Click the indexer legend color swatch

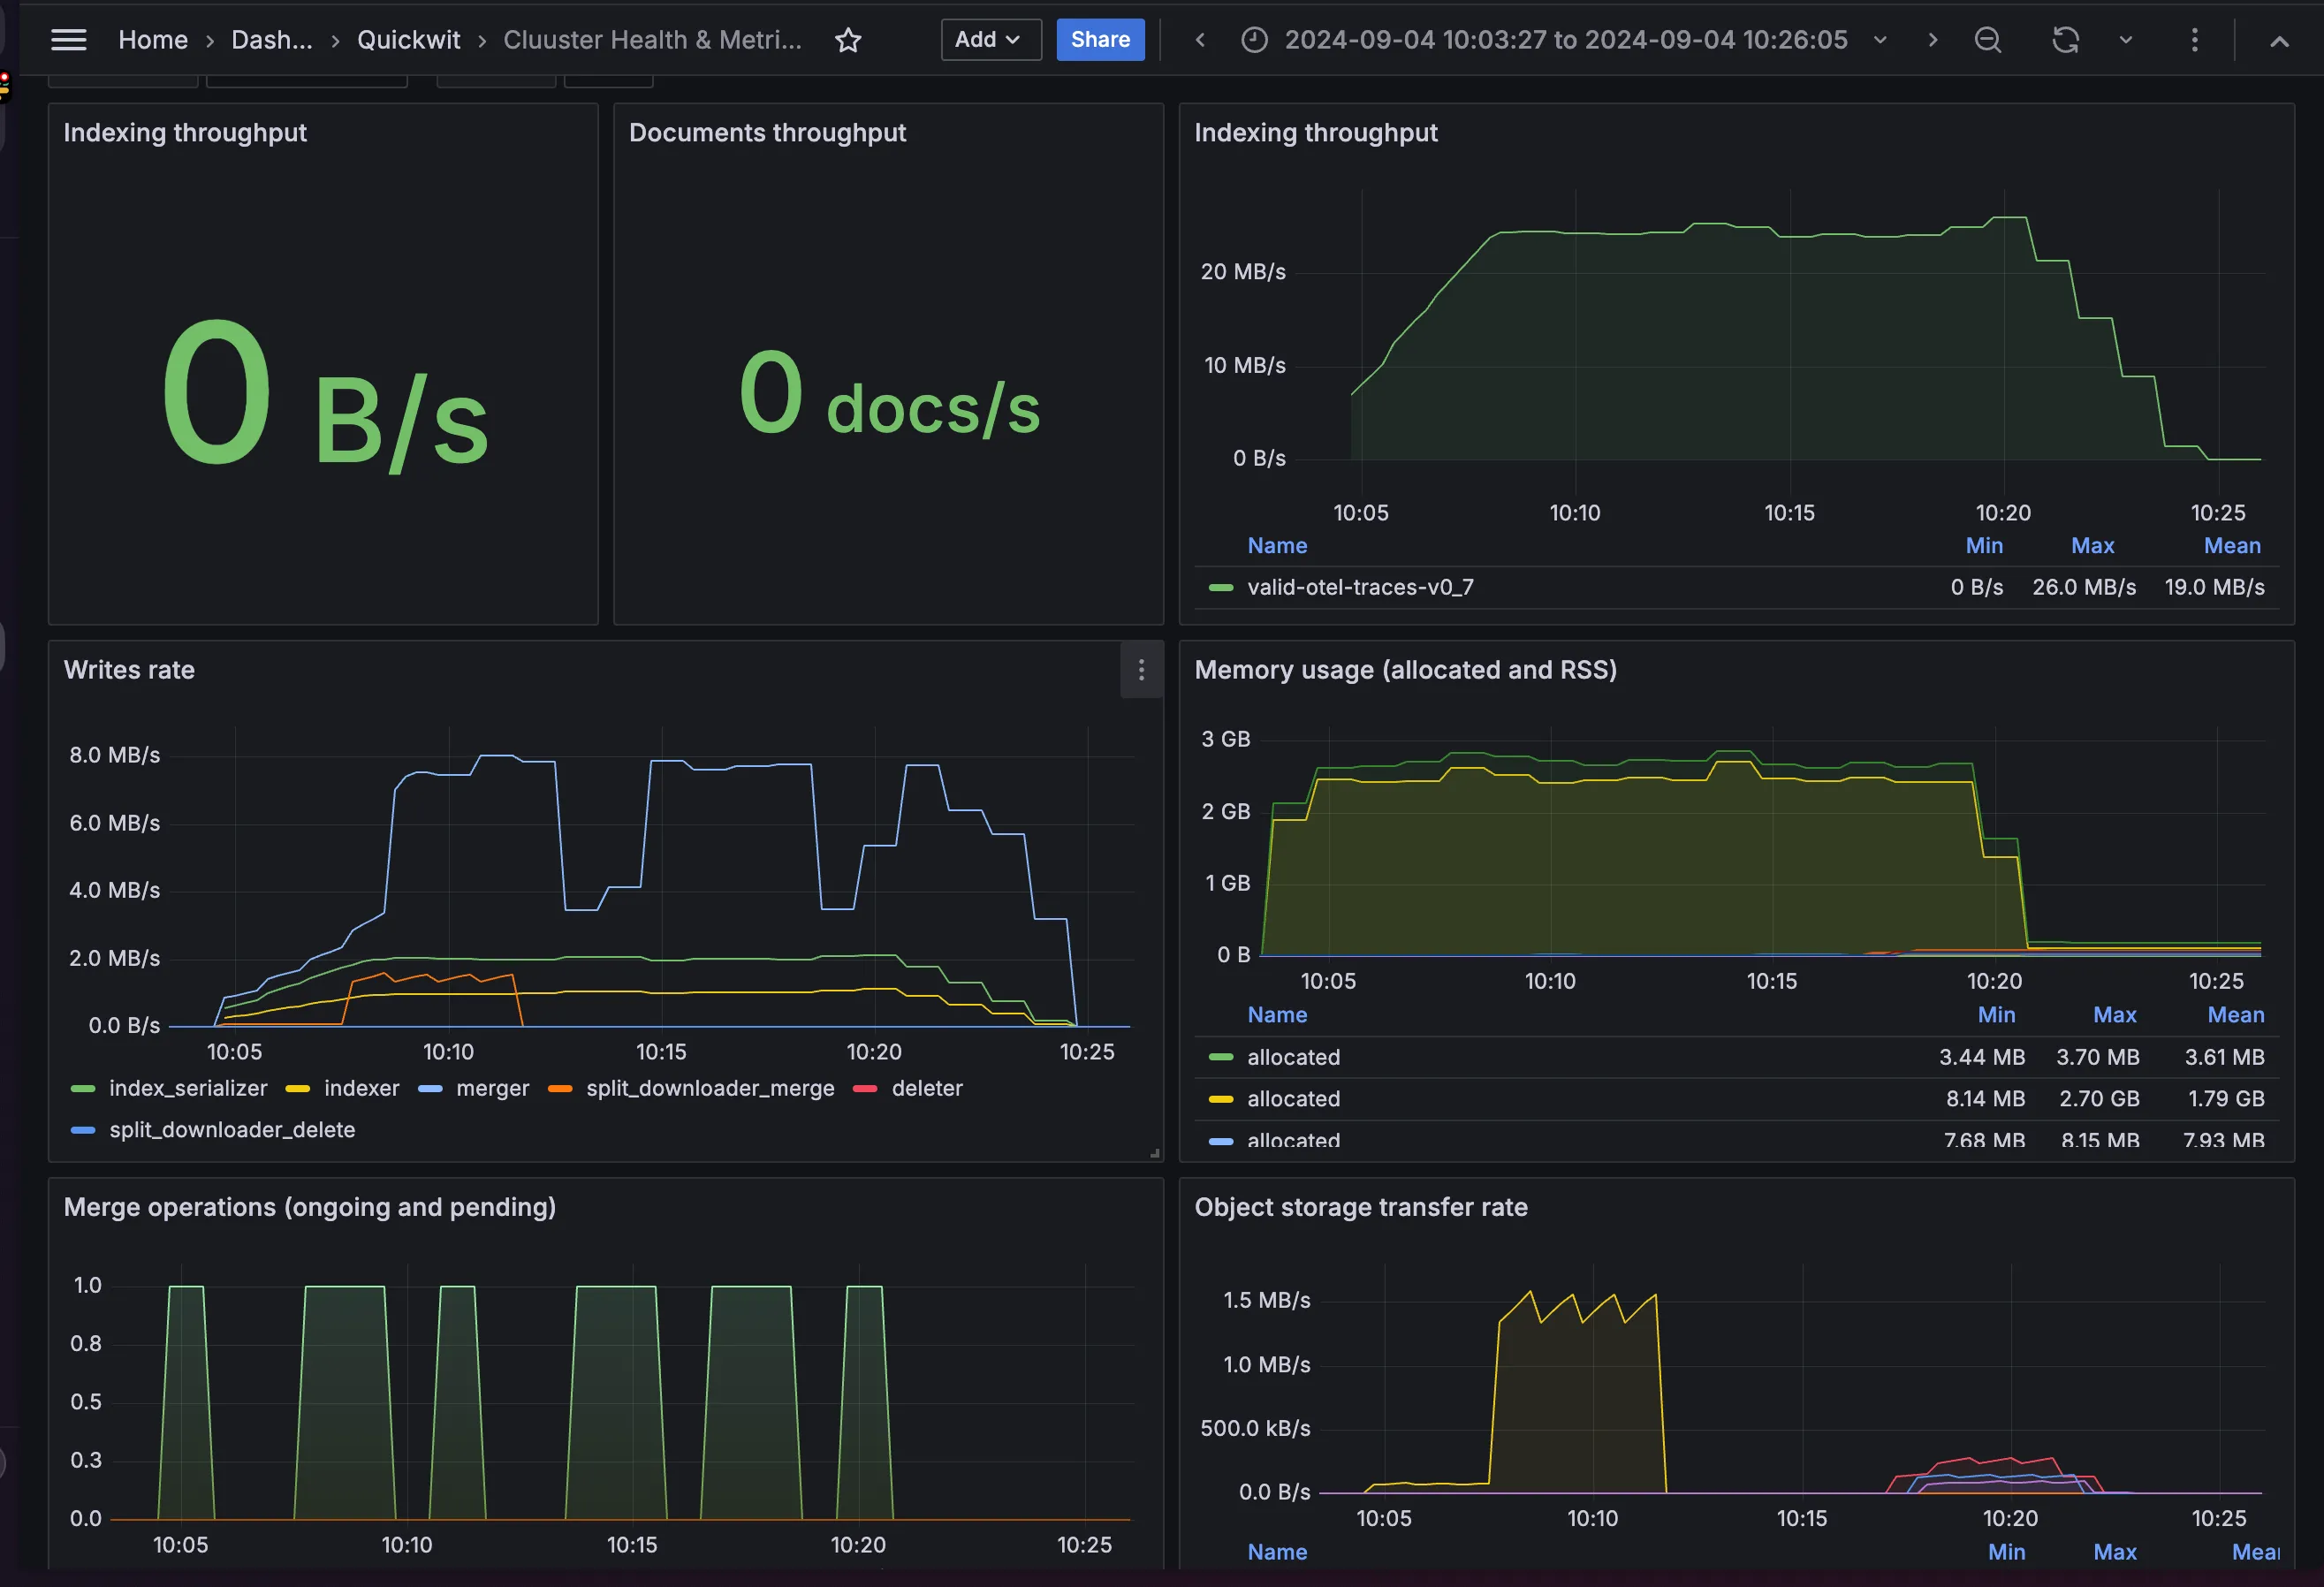[298, 1089]
